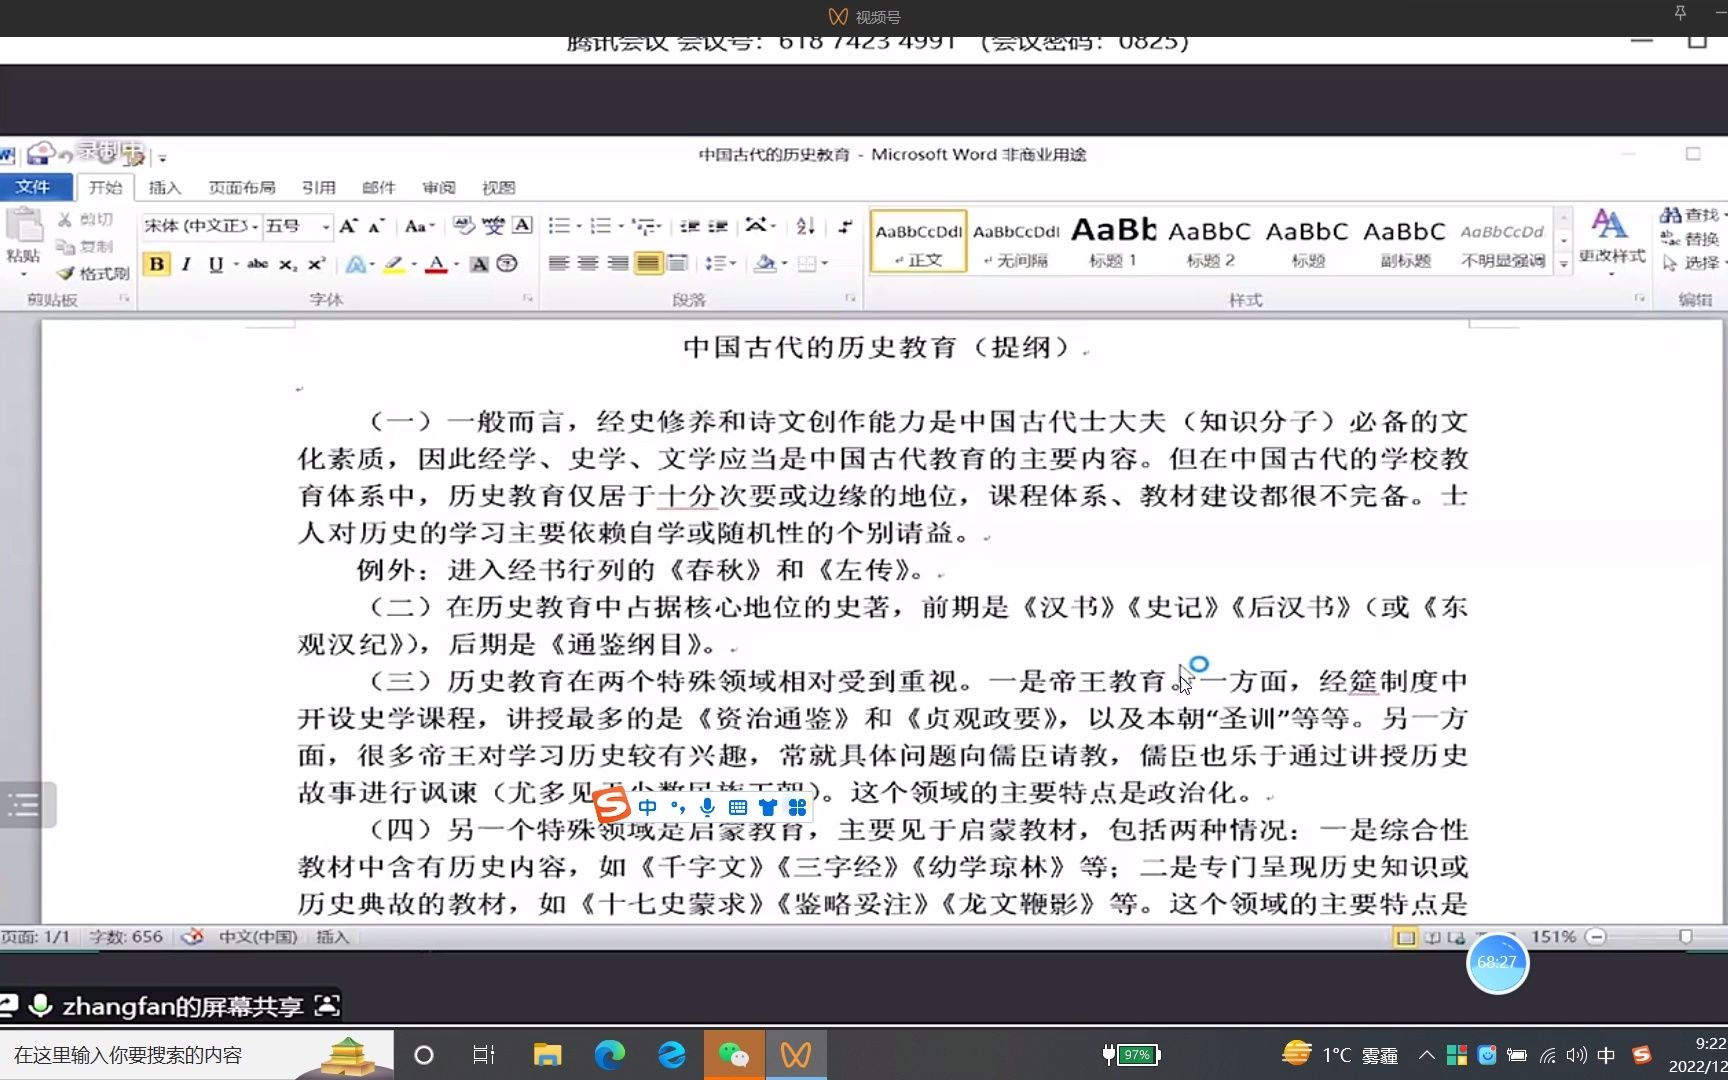Apply Subtitle (副标题) style
1728x1080 pixels.
click(x=1405, y=241)
